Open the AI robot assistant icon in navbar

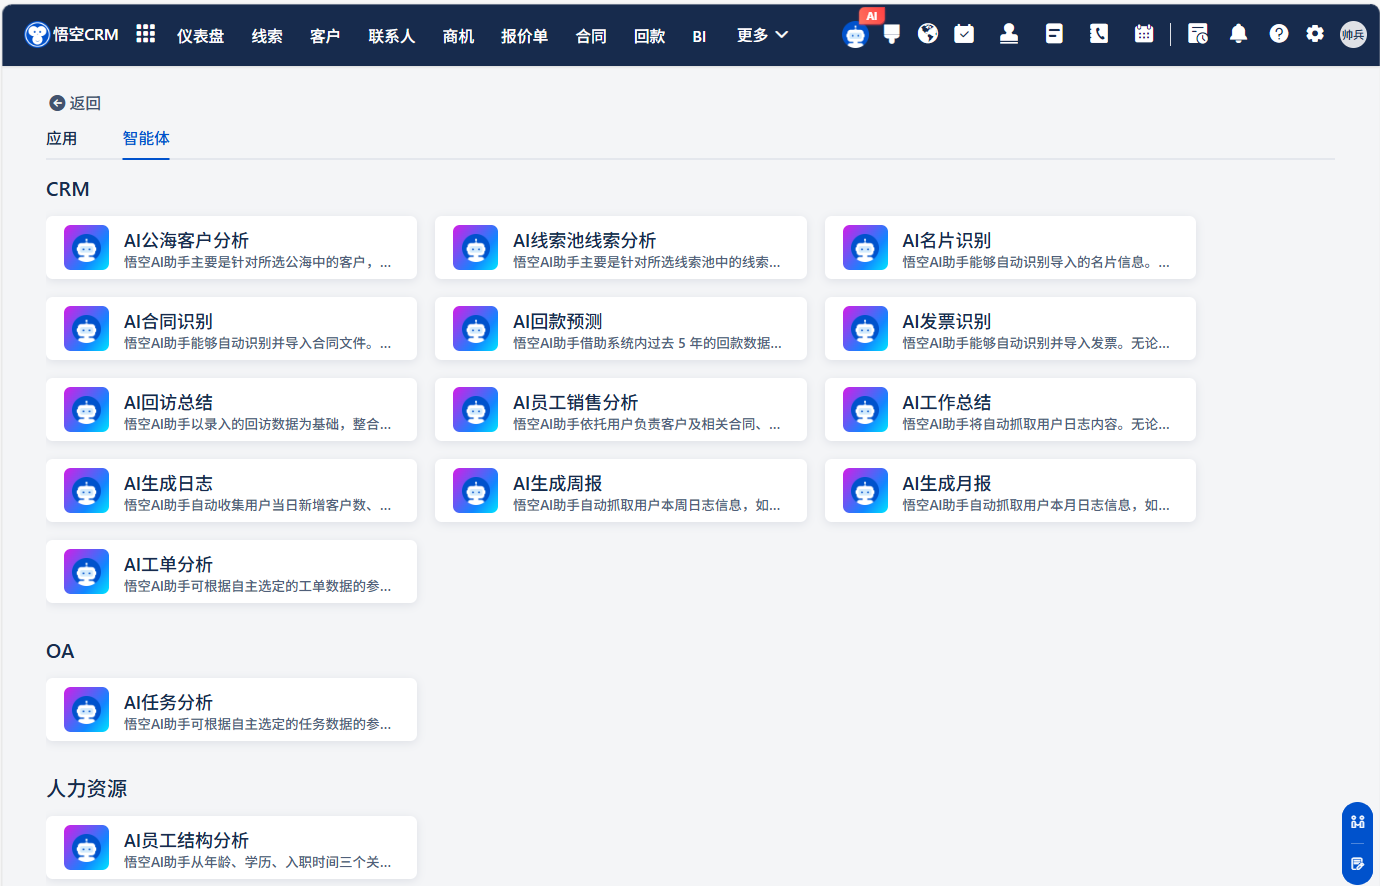pyautogui.click(x=856, y=36)
